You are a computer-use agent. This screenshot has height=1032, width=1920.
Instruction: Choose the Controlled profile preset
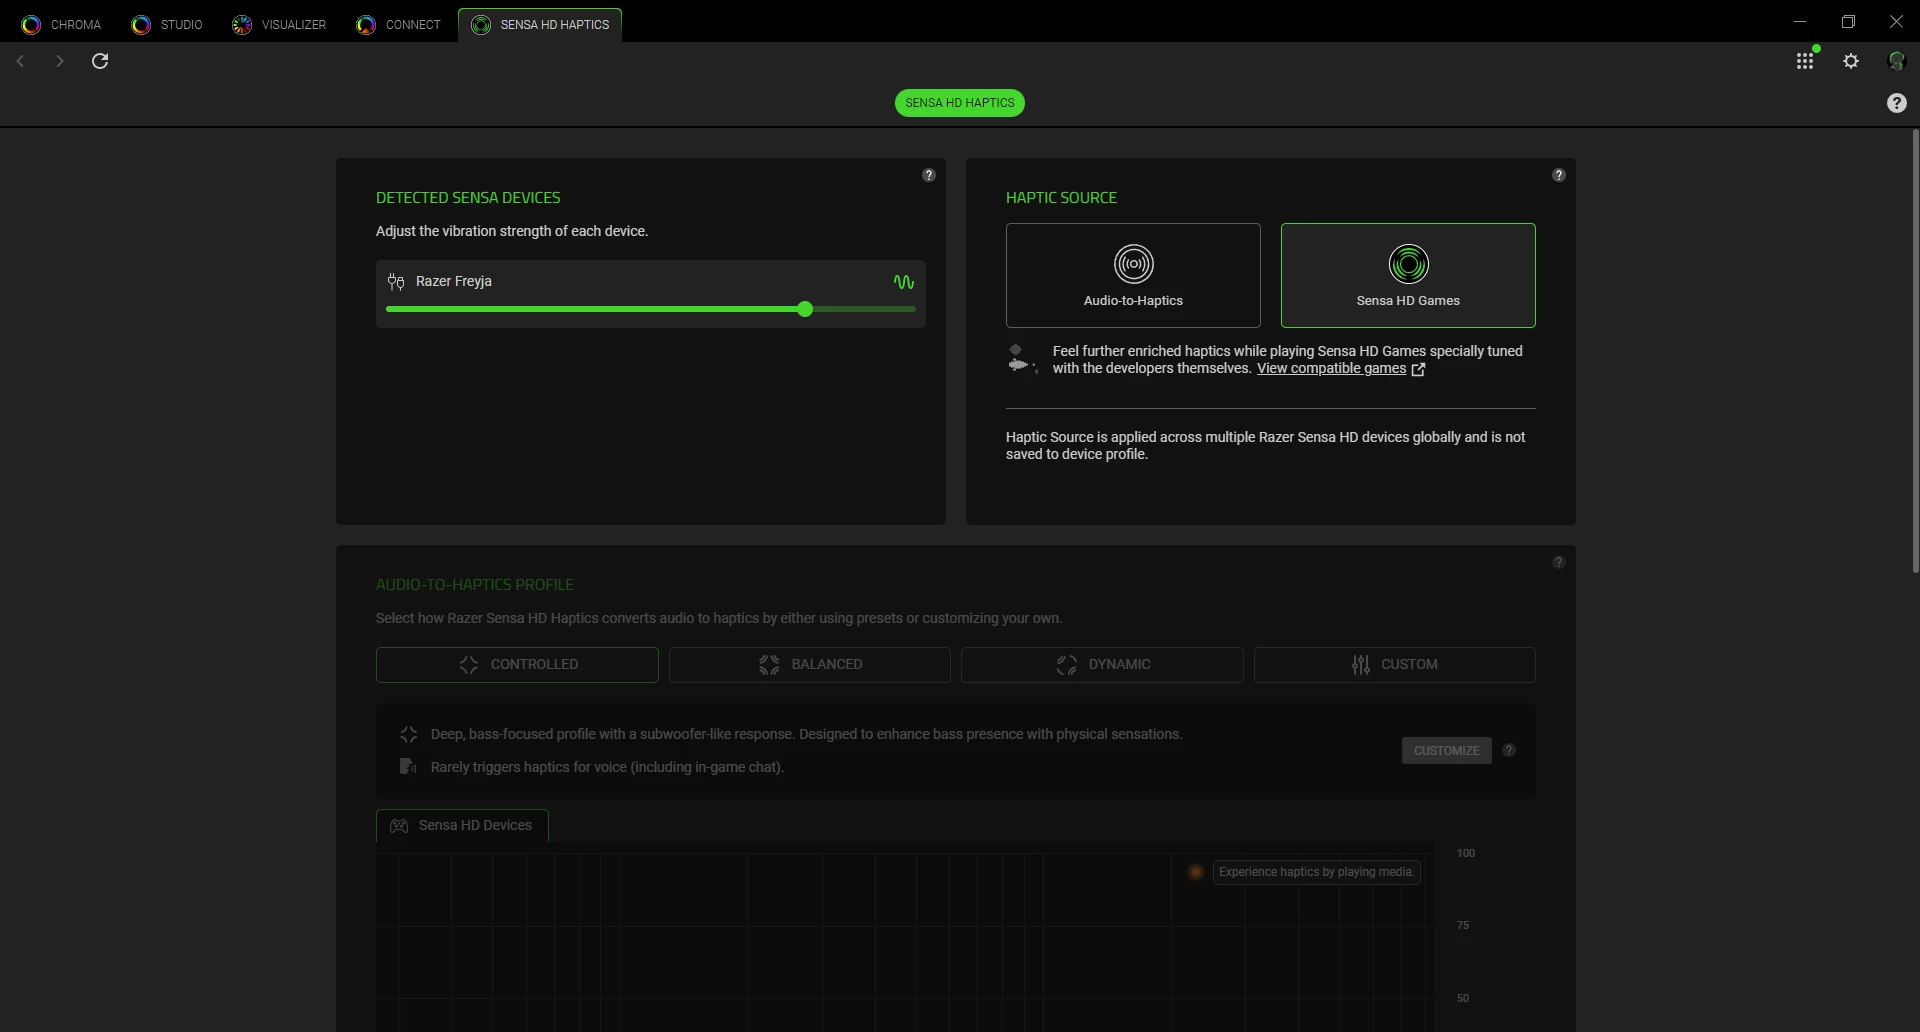pyautogui.click(x=517, y=665)
